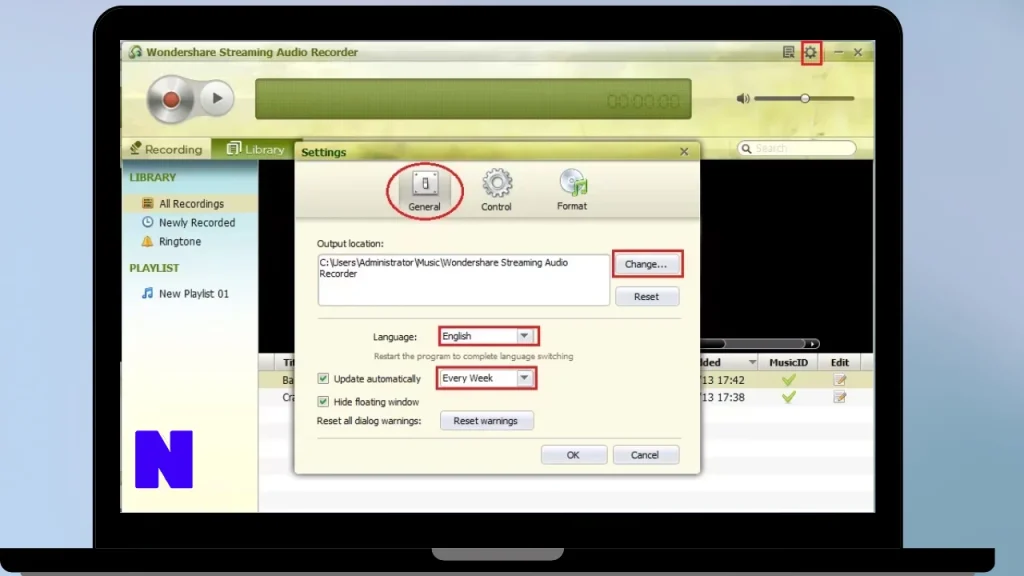The width and height of the screenshot is (1024, 576).
Task: Click MusicID checkmark for 17:42 row
Action: coord(788,379)
